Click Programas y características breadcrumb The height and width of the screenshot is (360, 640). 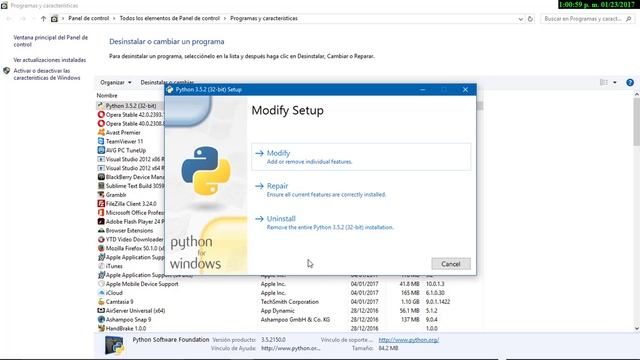pyautogui.click(x=264, y=18)
